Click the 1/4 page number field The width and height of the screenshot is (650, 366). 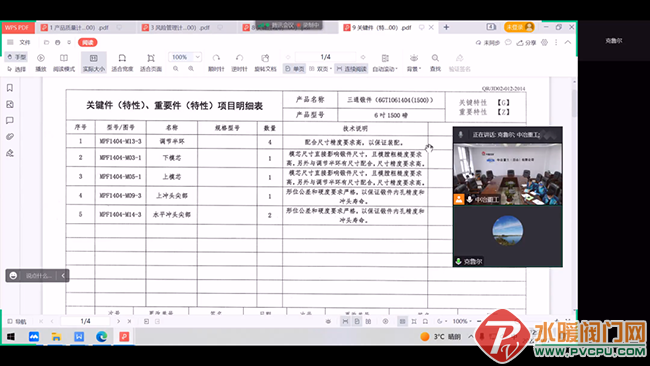click(x=325, y=57)
